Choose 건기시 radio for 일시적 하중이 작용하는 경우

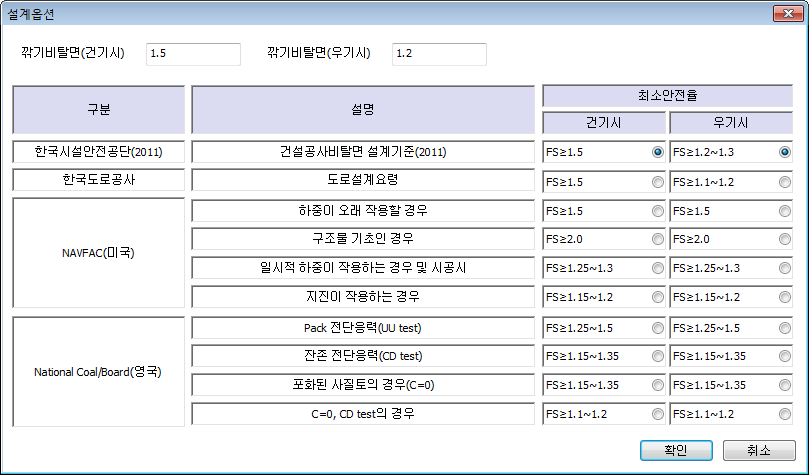coord(657,269)
